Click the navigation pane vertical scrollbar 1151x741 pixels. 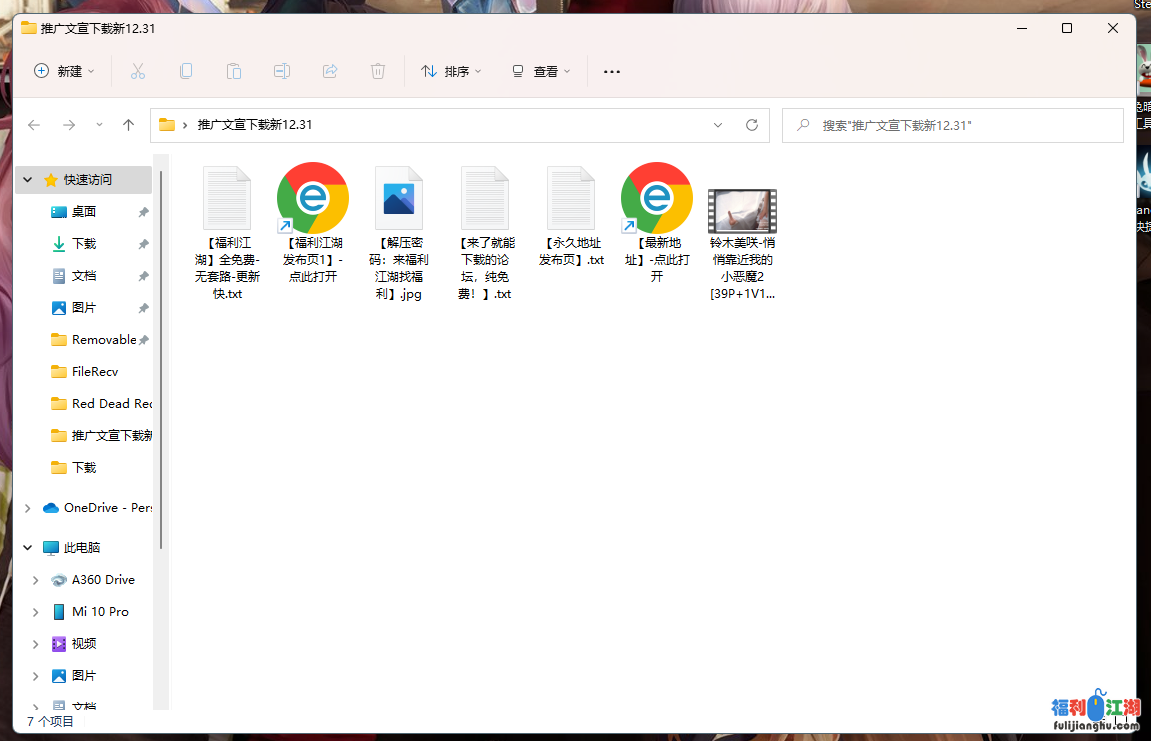(160, 350)
